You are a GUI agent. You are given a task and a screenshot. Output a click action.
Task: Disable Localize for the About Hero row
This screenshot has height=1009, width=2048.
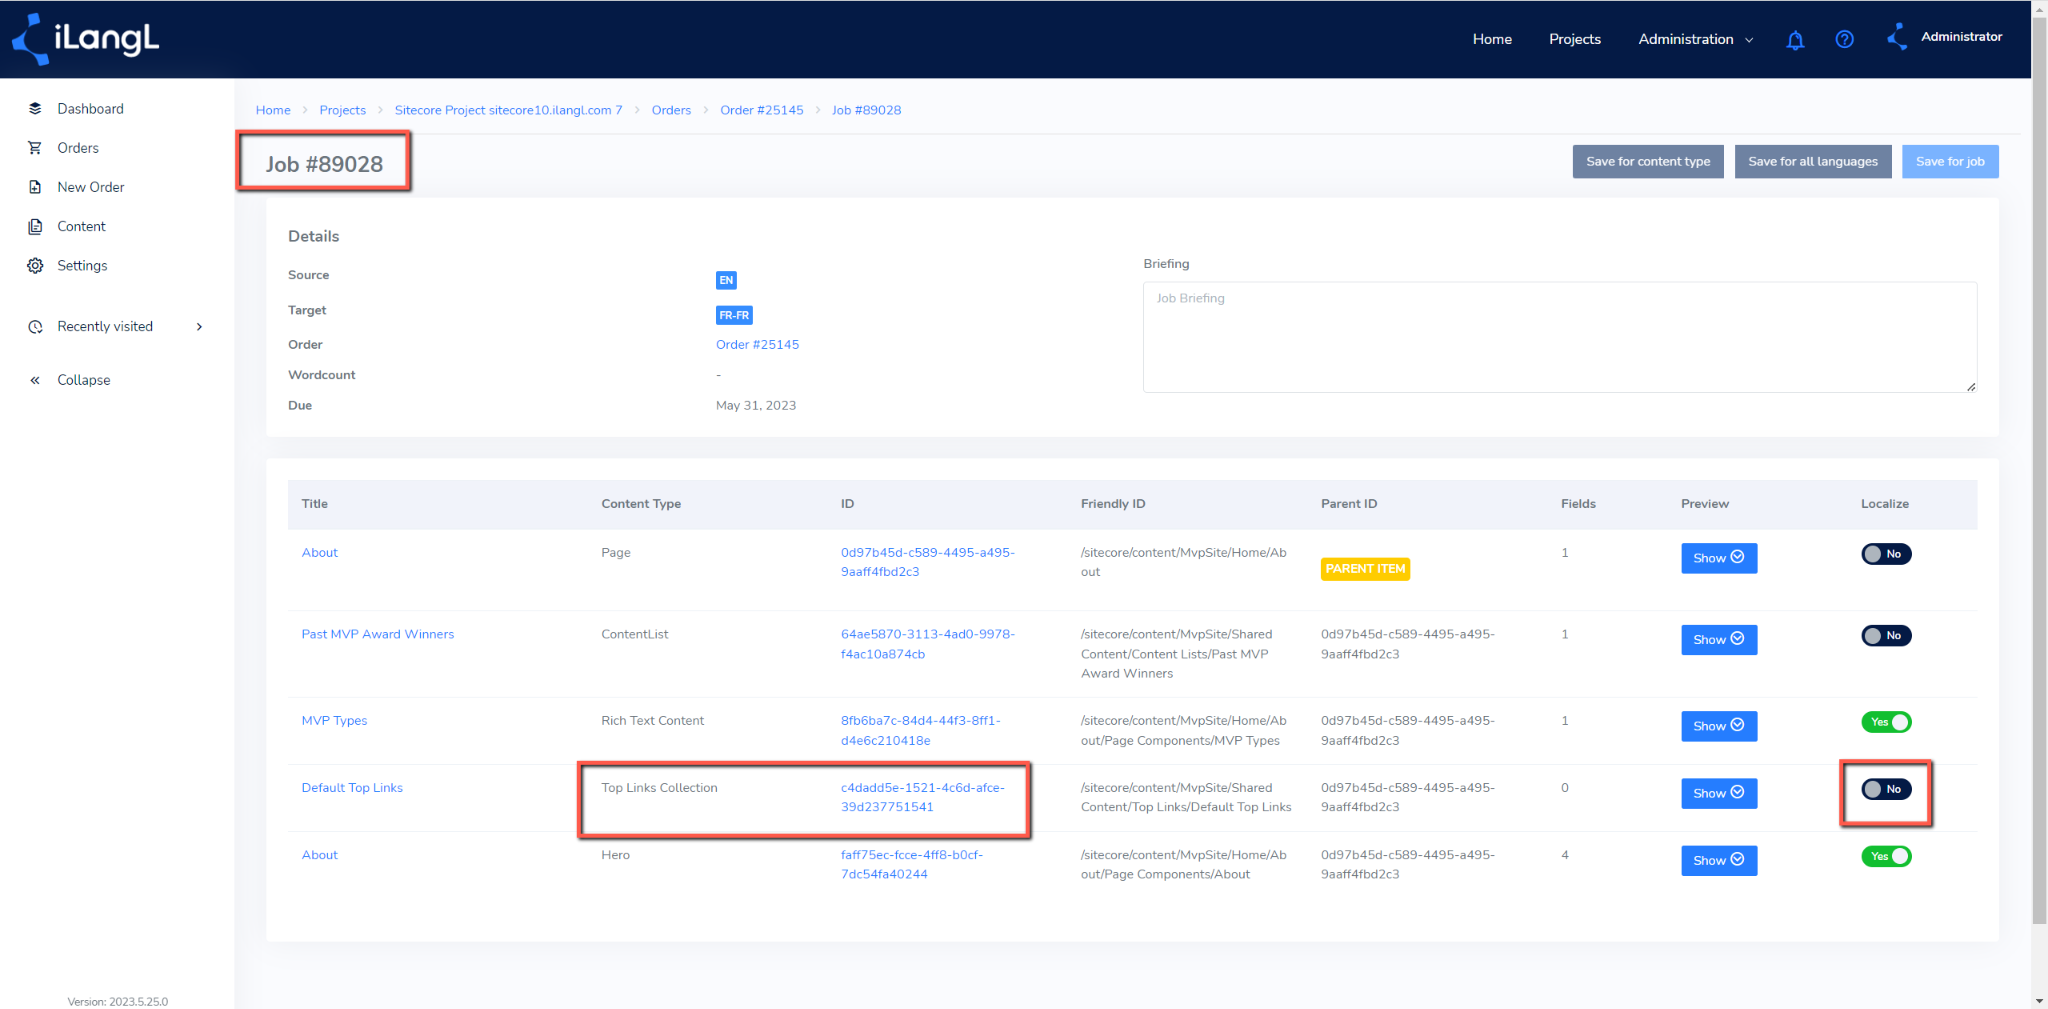tap(1886, 856)
